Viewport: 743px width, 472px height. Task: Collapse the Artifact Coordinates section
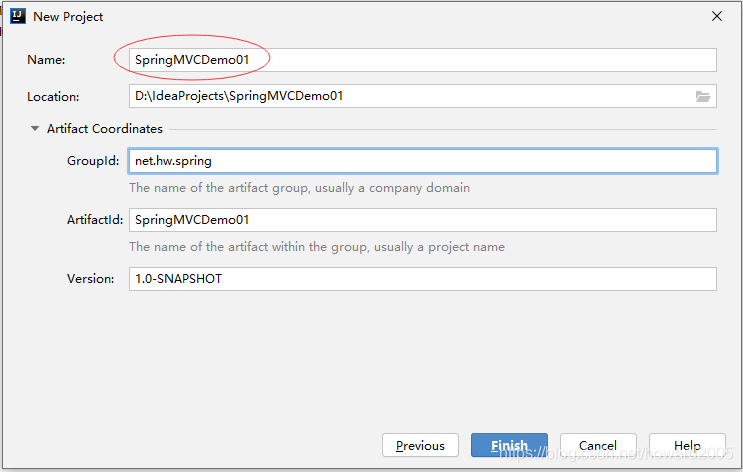35,128
